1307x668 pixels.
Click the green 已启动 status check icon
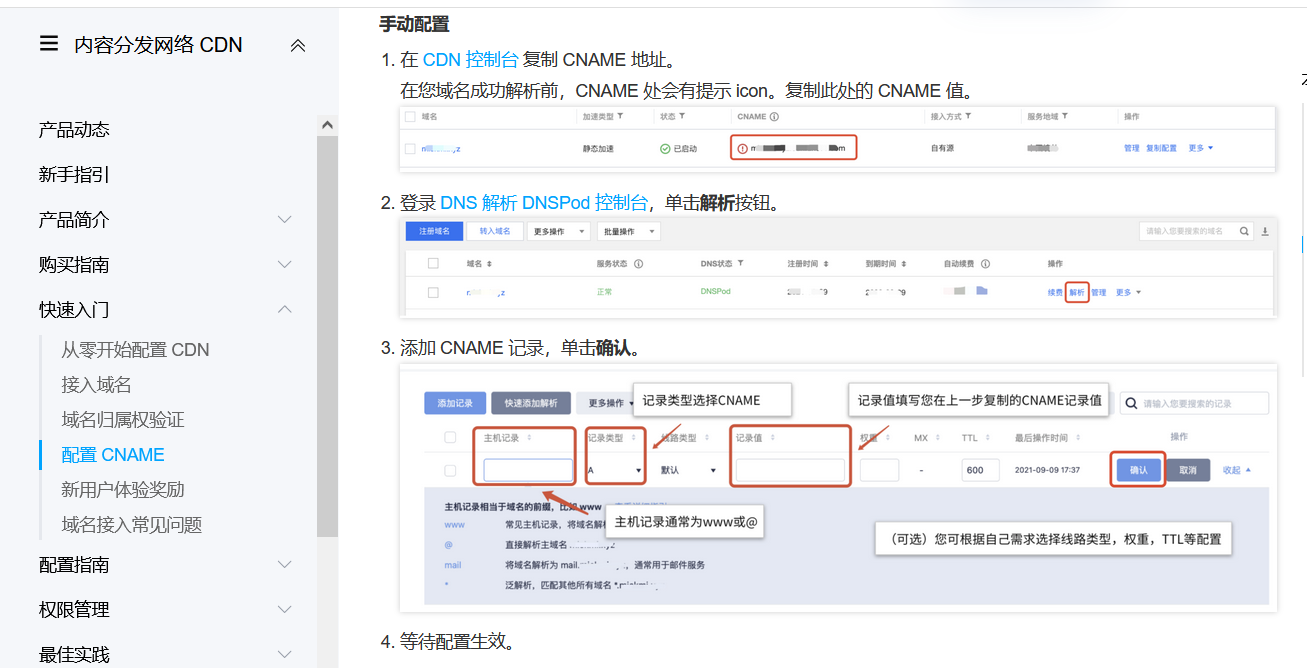pos(665,149)
